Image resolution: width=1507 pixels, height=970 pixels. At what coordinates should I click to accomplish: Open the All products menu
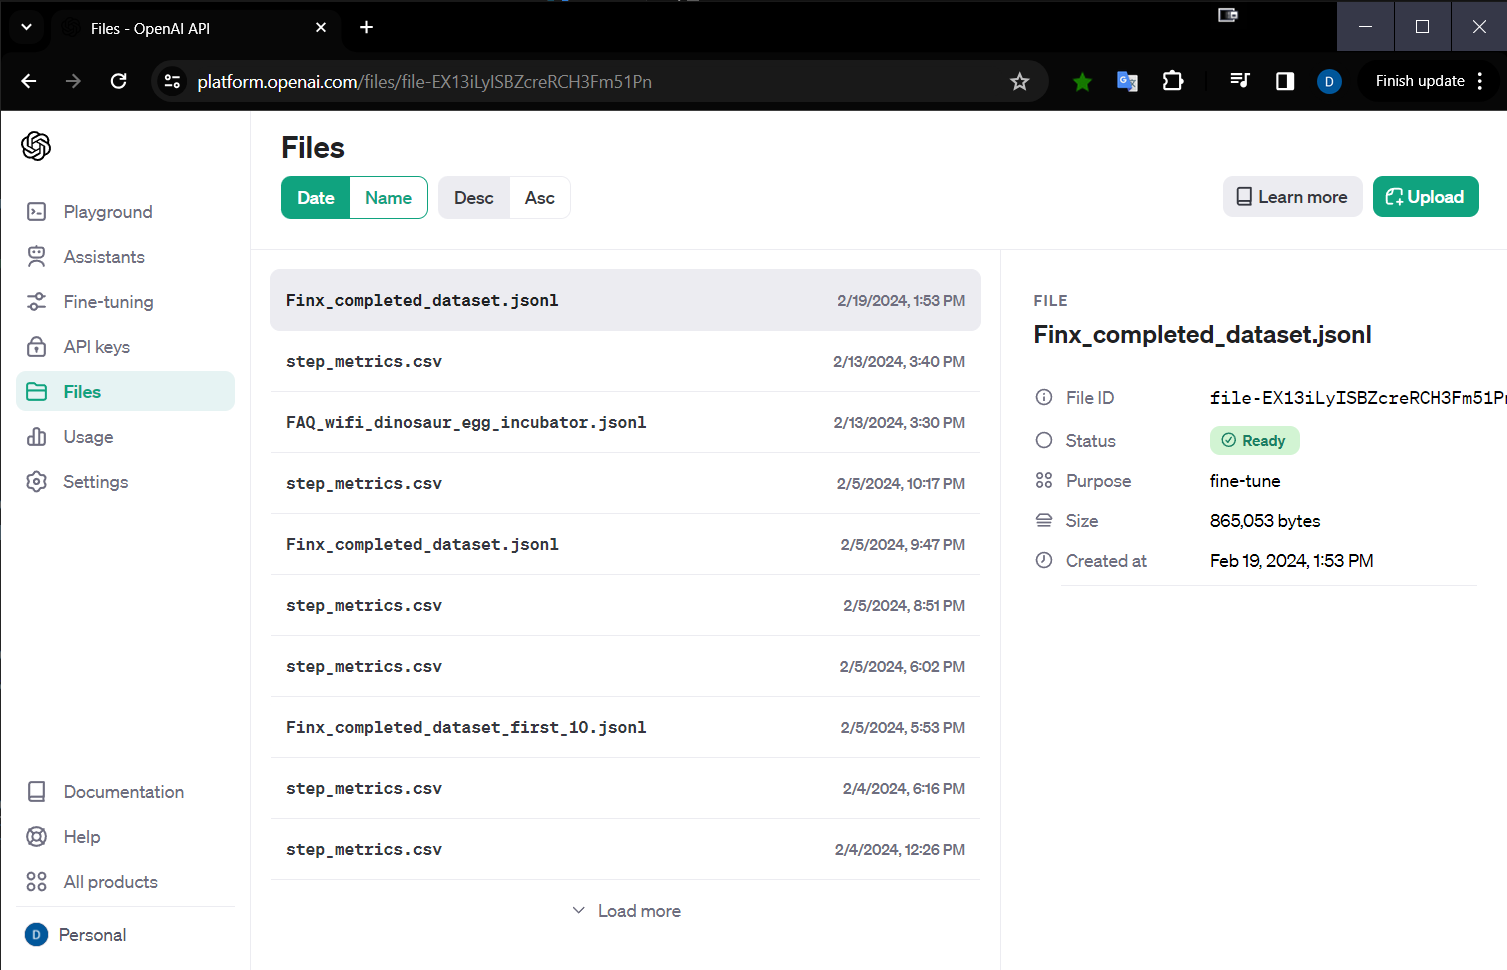click(x=110, y=881)
